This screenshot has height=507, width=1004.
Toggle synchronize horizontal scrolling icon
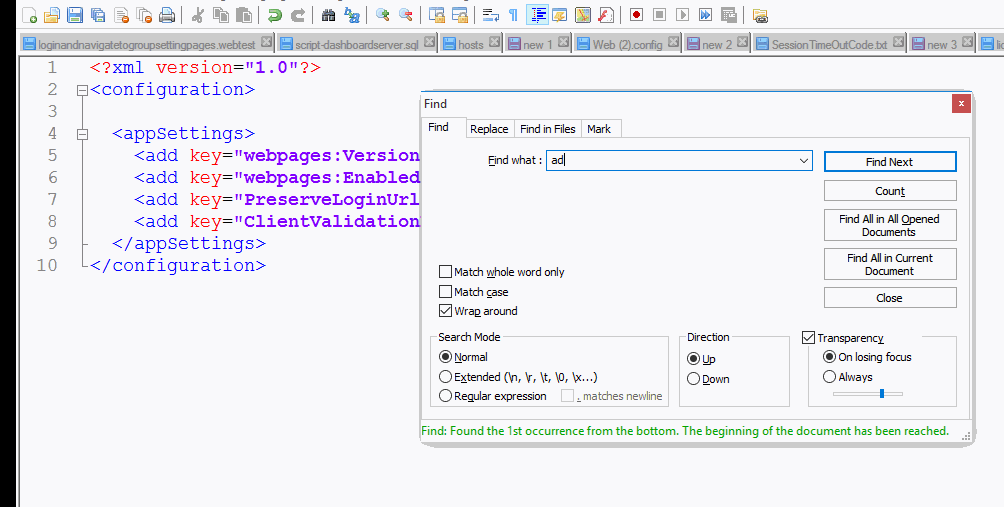coord(460,15)
